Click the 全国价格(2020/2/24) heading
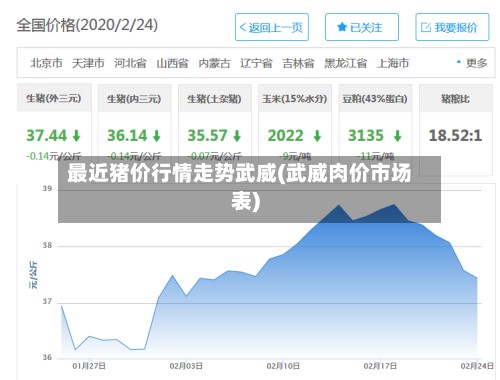Viewport: 500px width, 380px height. click(87, 25)
